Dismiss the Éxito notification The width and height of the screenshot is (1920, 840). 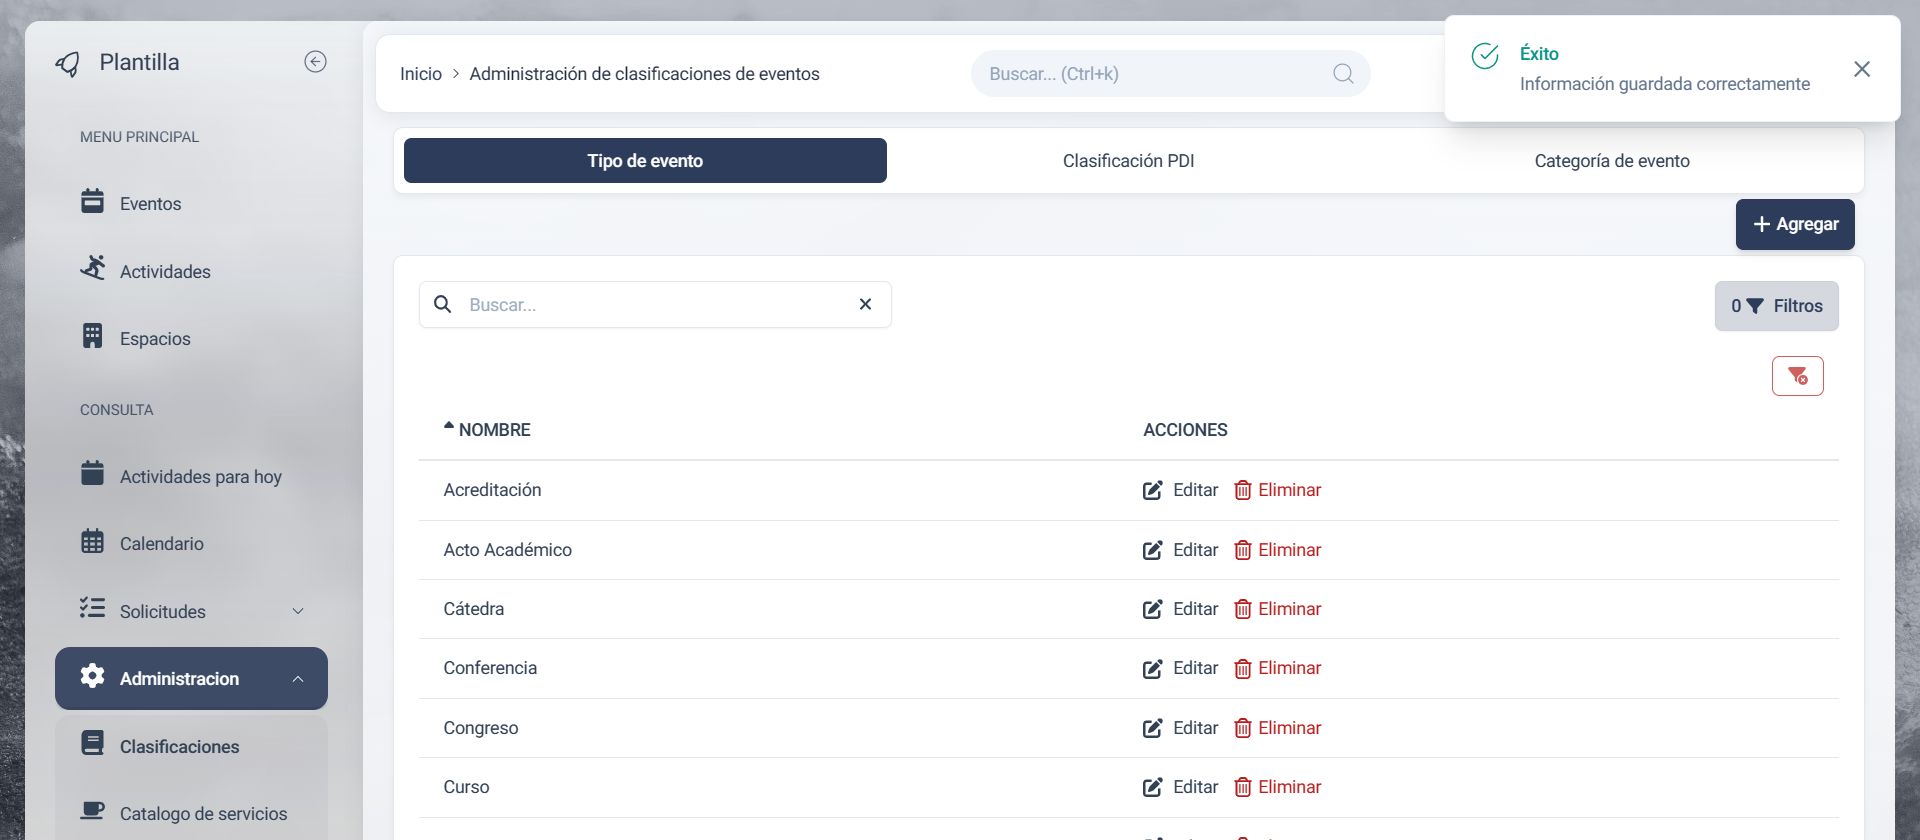click(x=1861, y=69)
